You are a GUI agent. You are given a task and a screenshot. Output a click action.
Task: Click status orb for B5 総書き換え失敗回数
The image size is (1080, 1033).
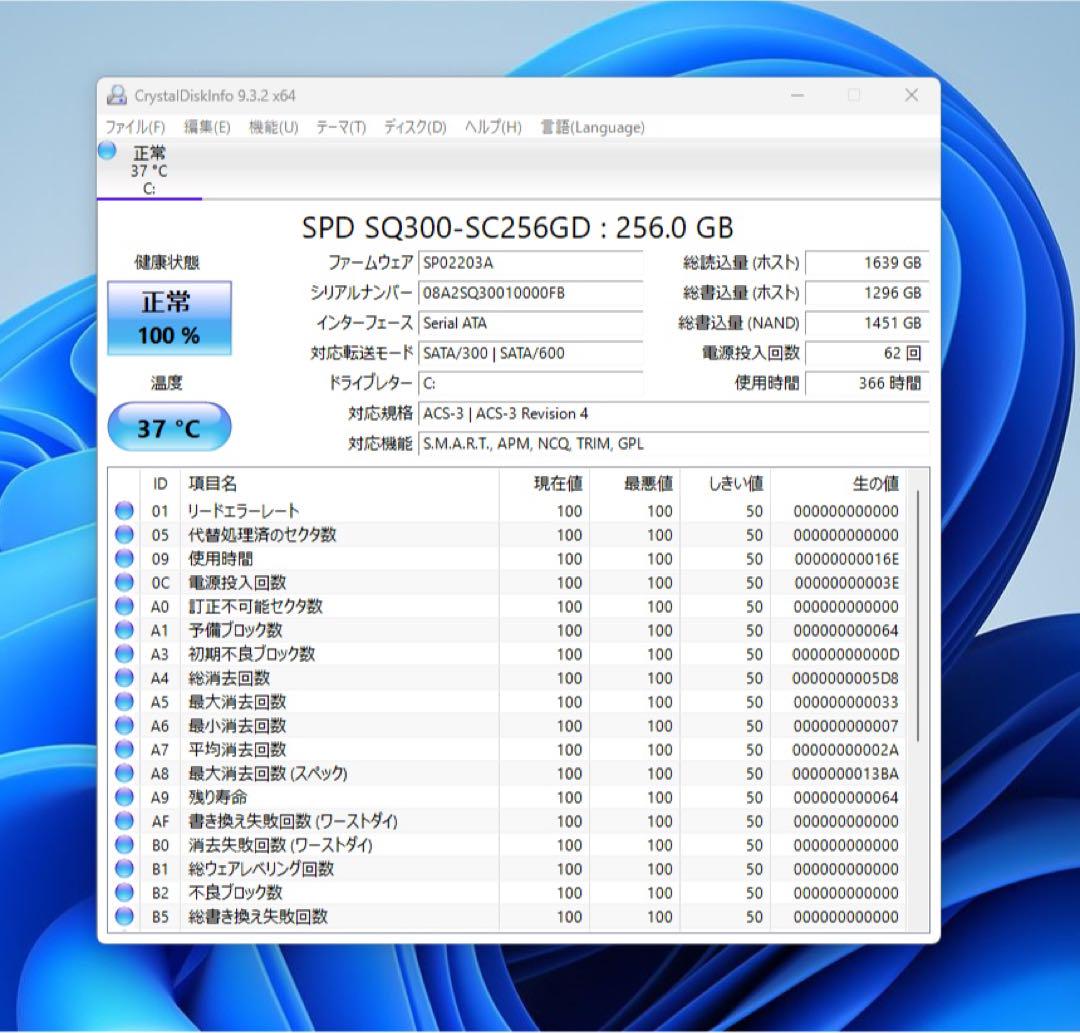(x=125, y=917)
